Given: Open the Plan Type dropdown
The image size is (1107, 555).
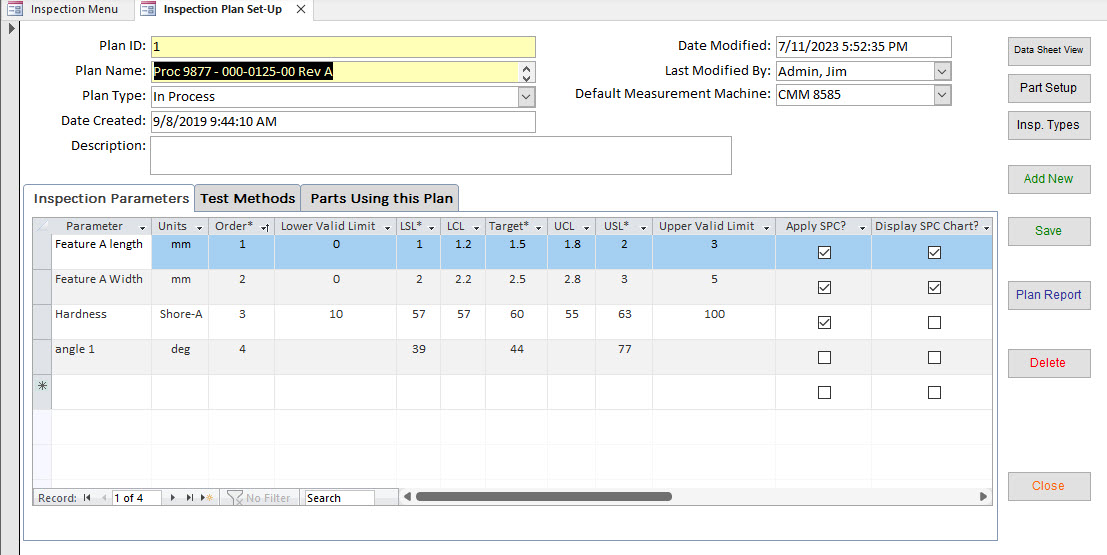Looking at the screenshot, I should [526, 97].
